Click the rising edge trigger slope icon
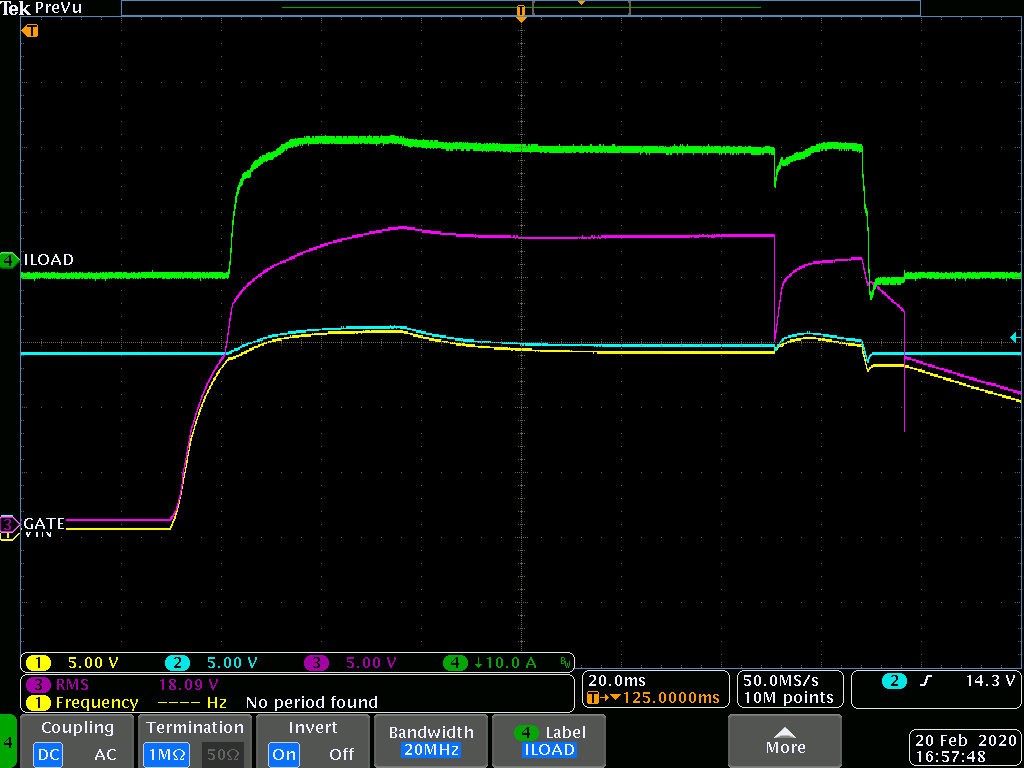Viewport: 1024px width, 768px height. point(925,681)
